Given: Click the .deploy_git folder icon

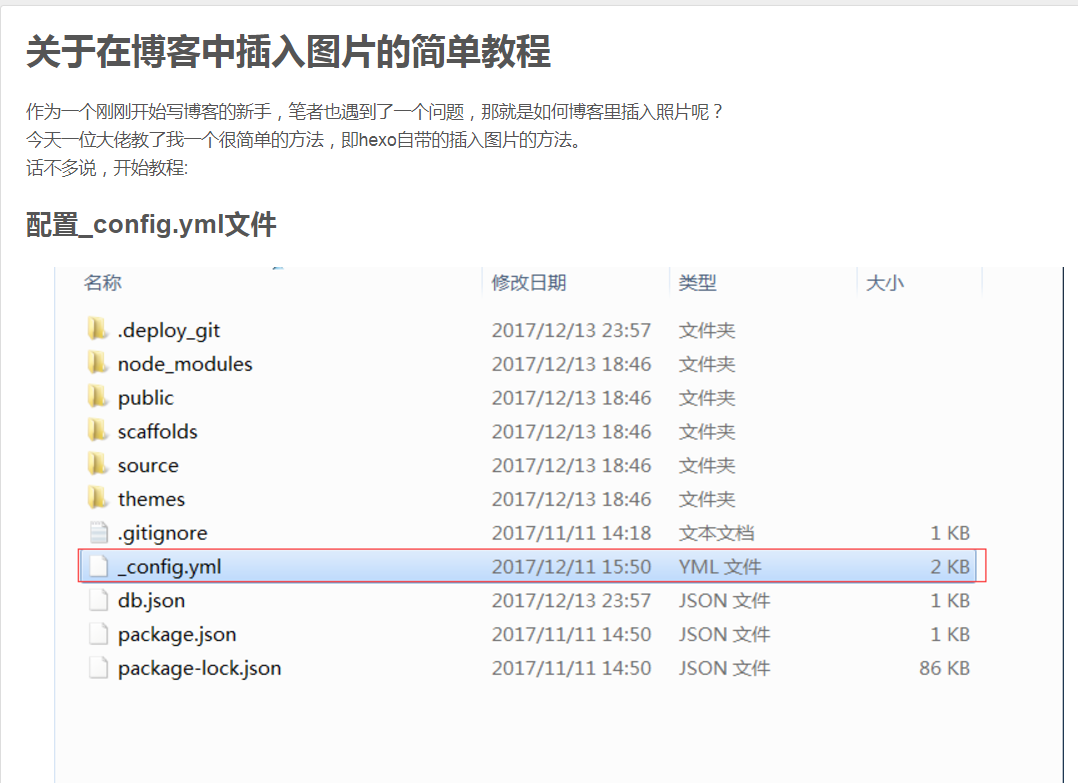Looking at the screenshot, I should (x=98, y=329).
